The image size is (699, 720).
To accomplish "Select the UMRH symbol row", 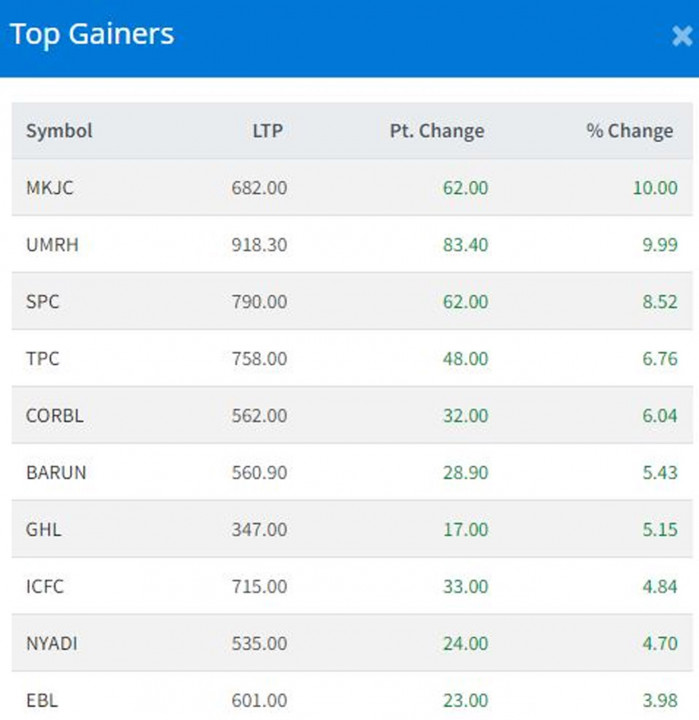I will (x=51, y=244).
